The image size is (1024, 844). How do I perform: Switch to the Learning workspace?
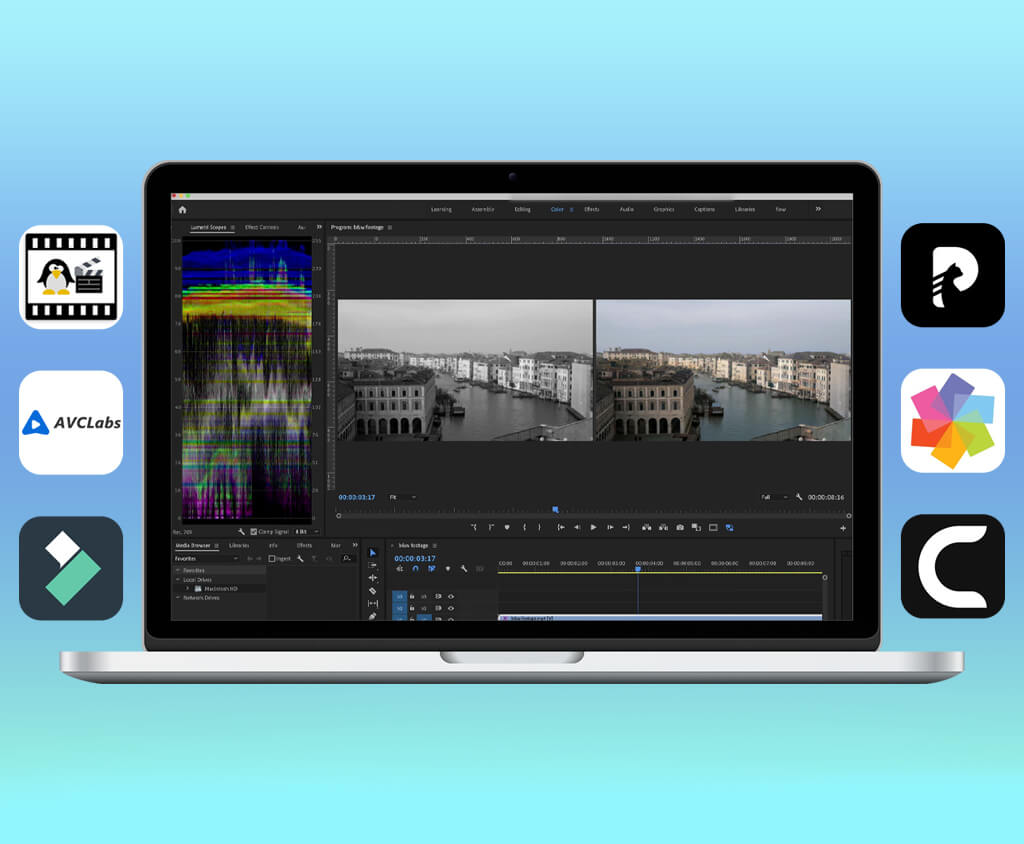pyautogui.click(x=441, y=210)
